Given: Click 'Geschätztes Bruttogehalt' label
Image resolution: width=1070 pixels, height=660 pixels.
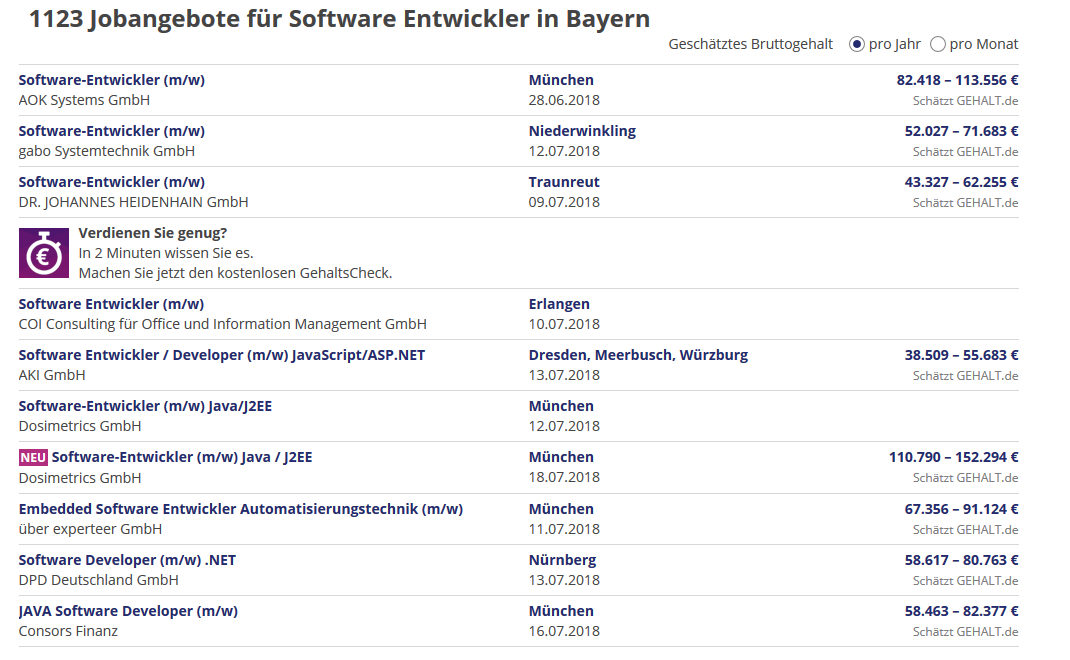Looking at the screenshot, I should (x=751, y=44).
